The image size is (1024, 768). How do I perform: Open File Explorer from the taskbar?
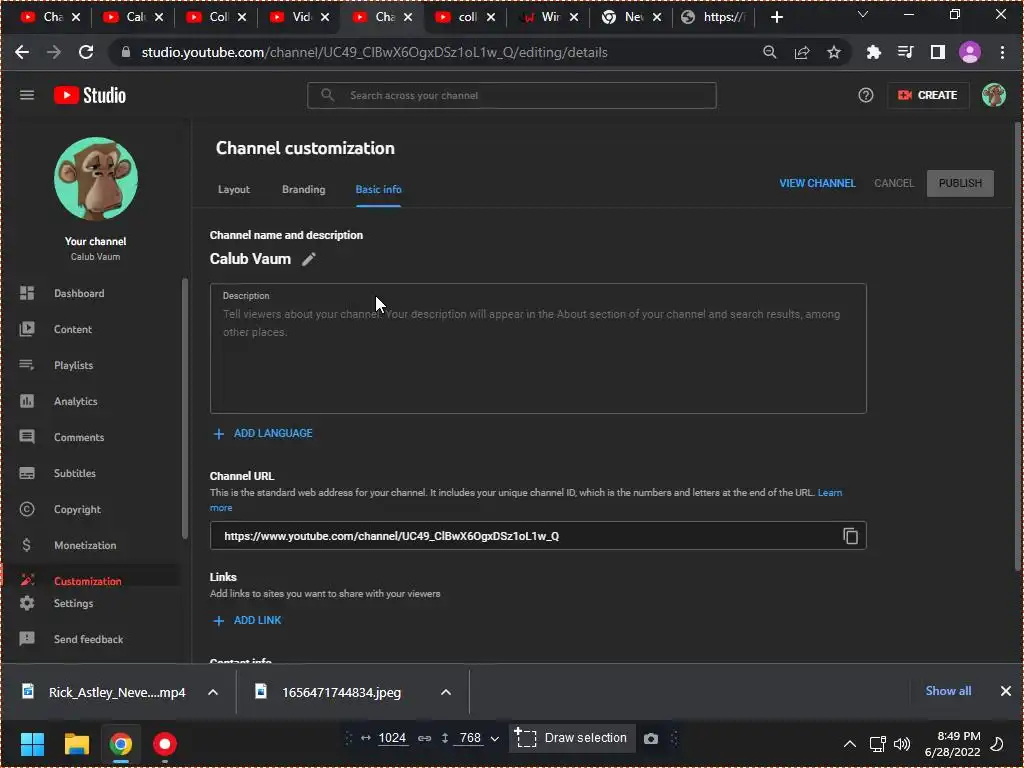(x=76, y=744)
